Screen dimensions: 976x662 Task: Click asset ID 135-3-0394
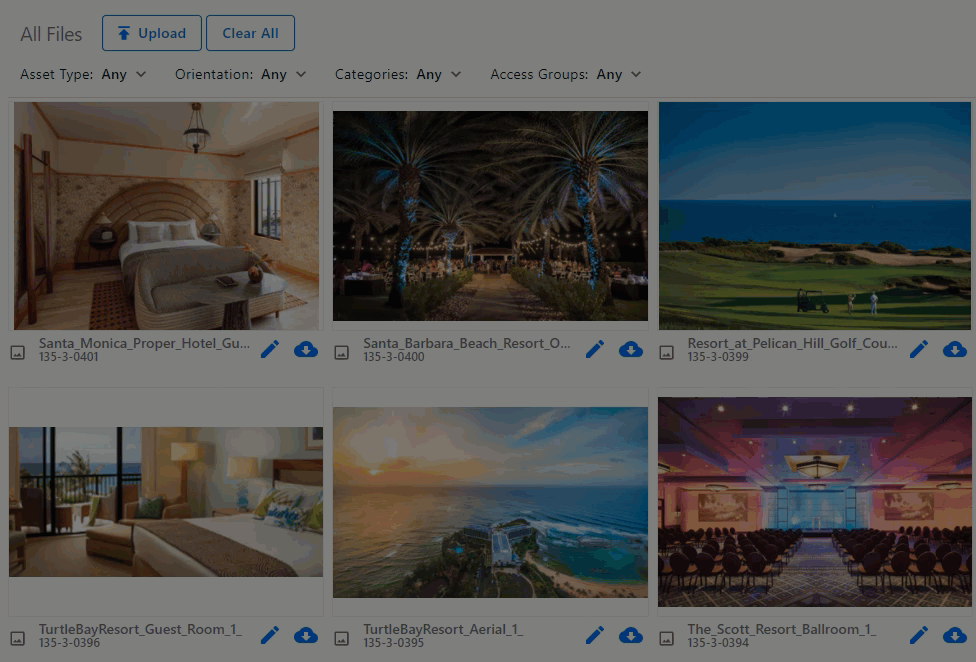(718, 643)
